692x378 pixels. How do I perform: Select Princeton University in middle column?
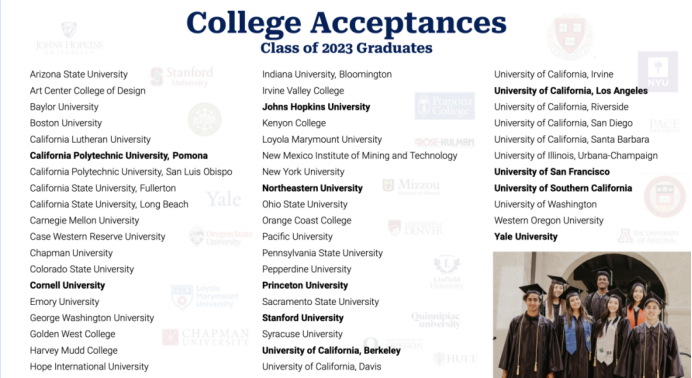(305, 285)
